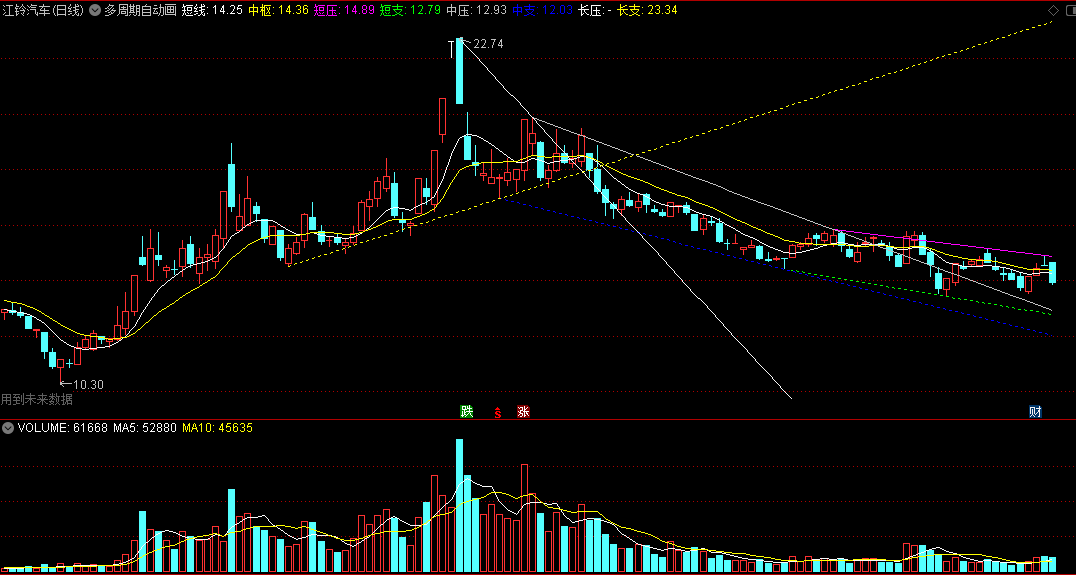The image size is (1076, 575).
Task: Select the magenta 短压: 14.89 label
Action: click(x=344, y=10)
